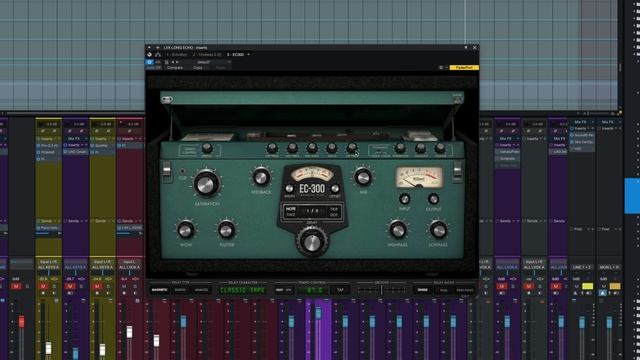
Task: Click the Compare button
Action: tap(175, 68)
